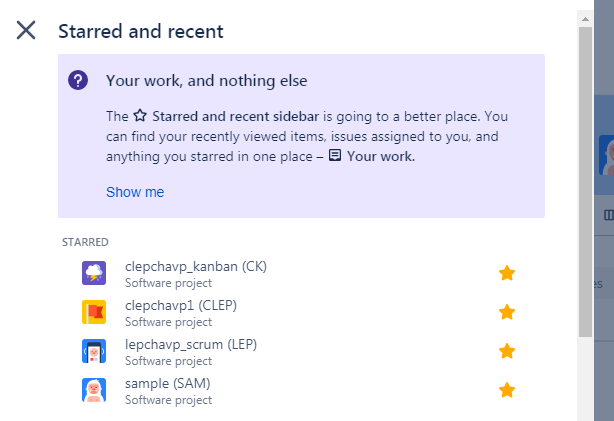This screenshot has height=421, width=614.
Task: Toggle the star for sample (SAM)
Action: pyautogui.click(x=507, y=390)
